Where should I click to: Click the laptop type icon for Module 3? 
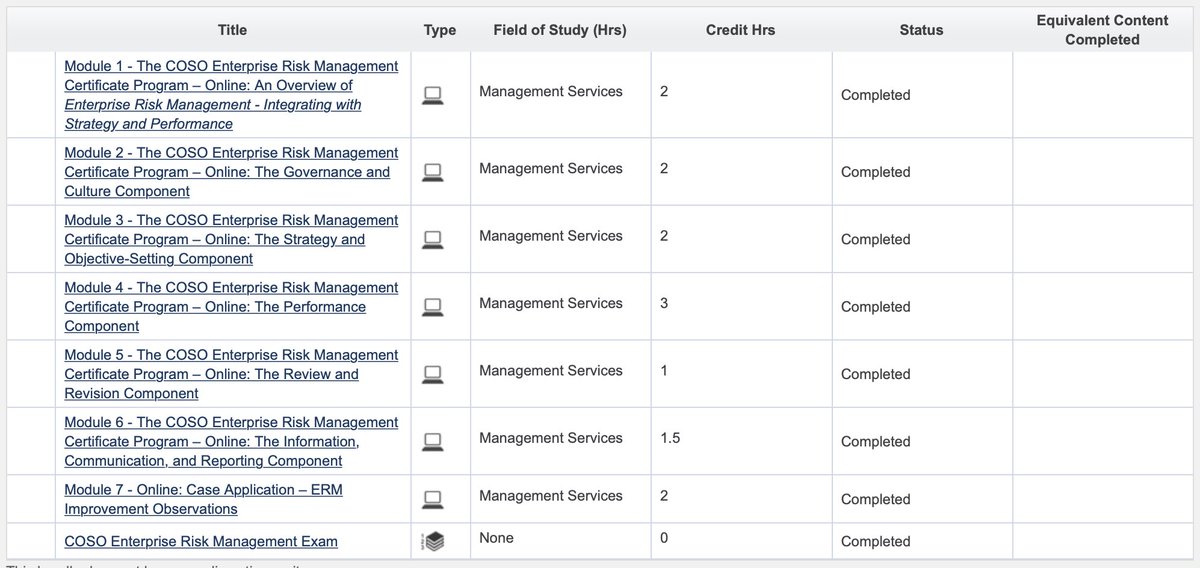tap(432, 239)
